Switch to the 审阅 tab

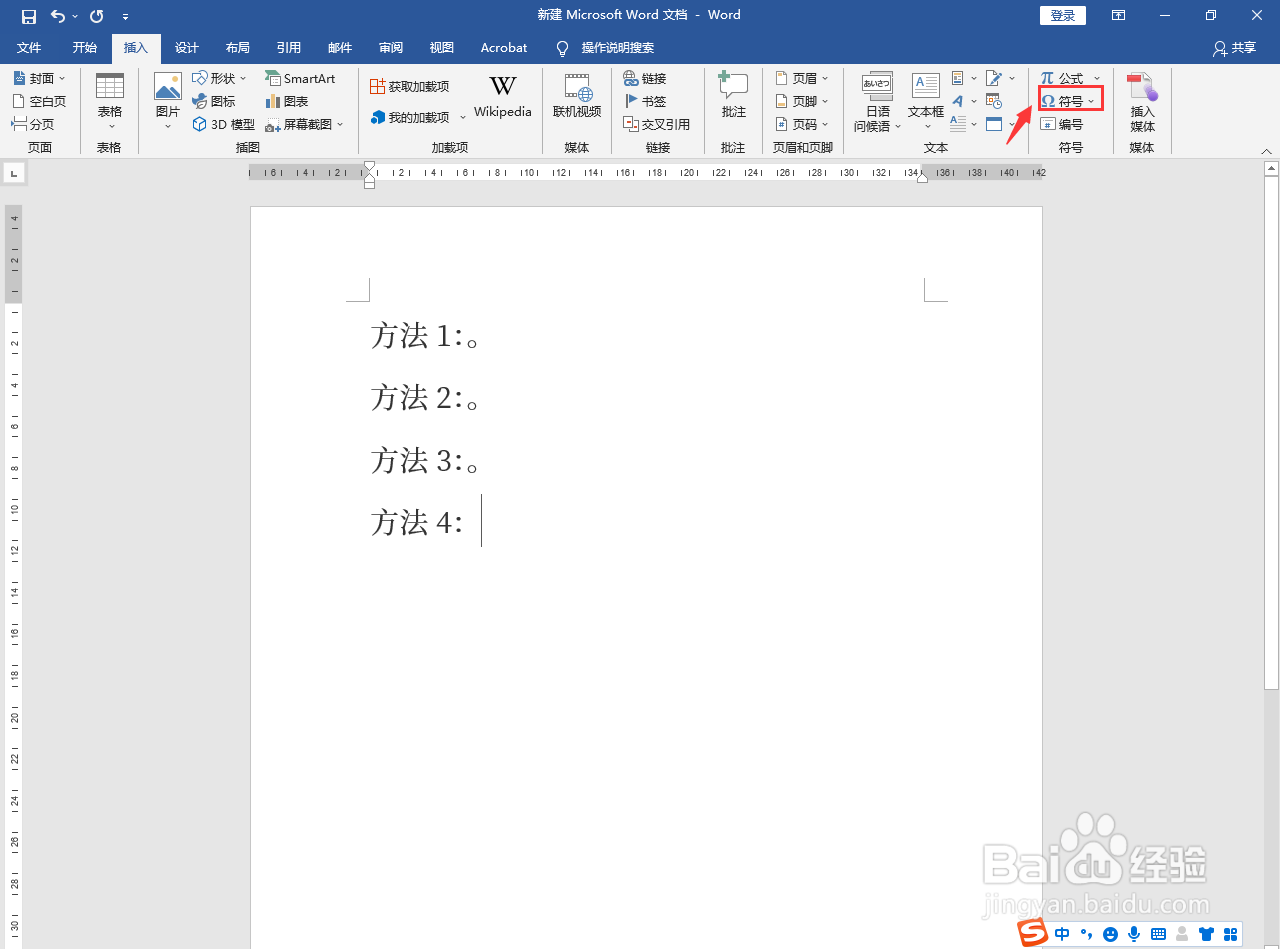pos(391,47)
